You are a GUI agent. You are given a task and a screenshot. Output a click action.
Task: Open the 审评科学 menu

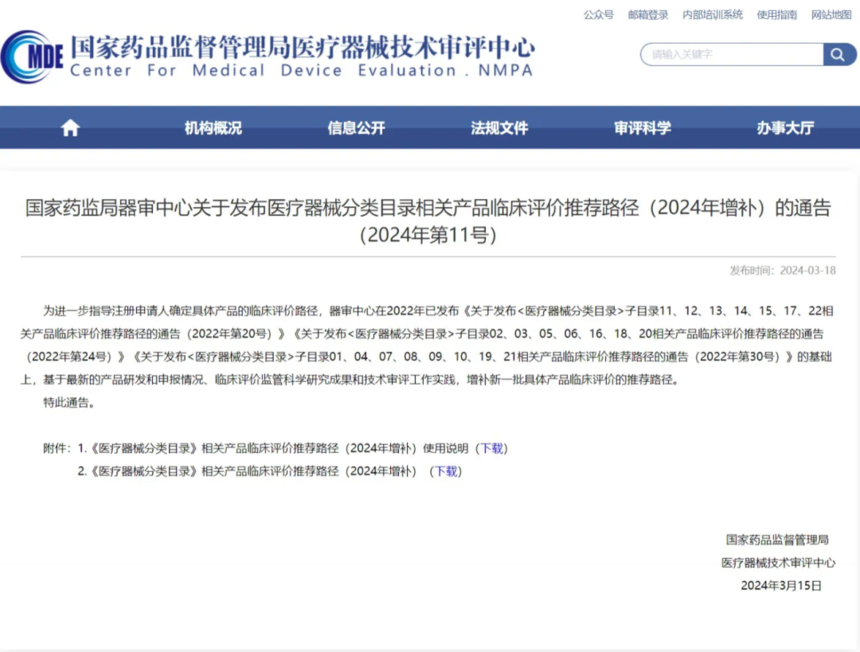click(x=642, y=128)
